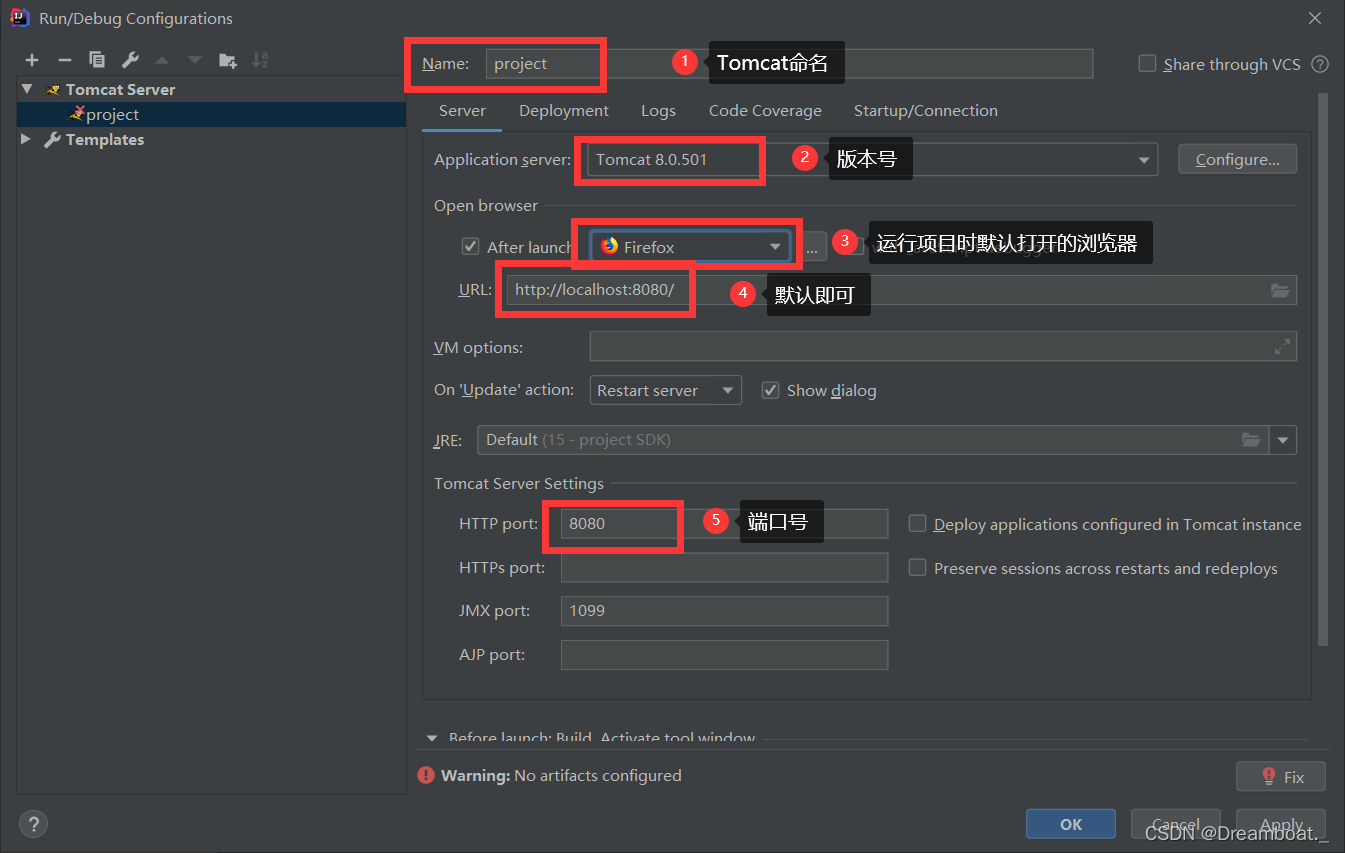Add a new configuration with the plus icon
Image resolution: width=1345 pixels, height=853 pixels.
32,60
